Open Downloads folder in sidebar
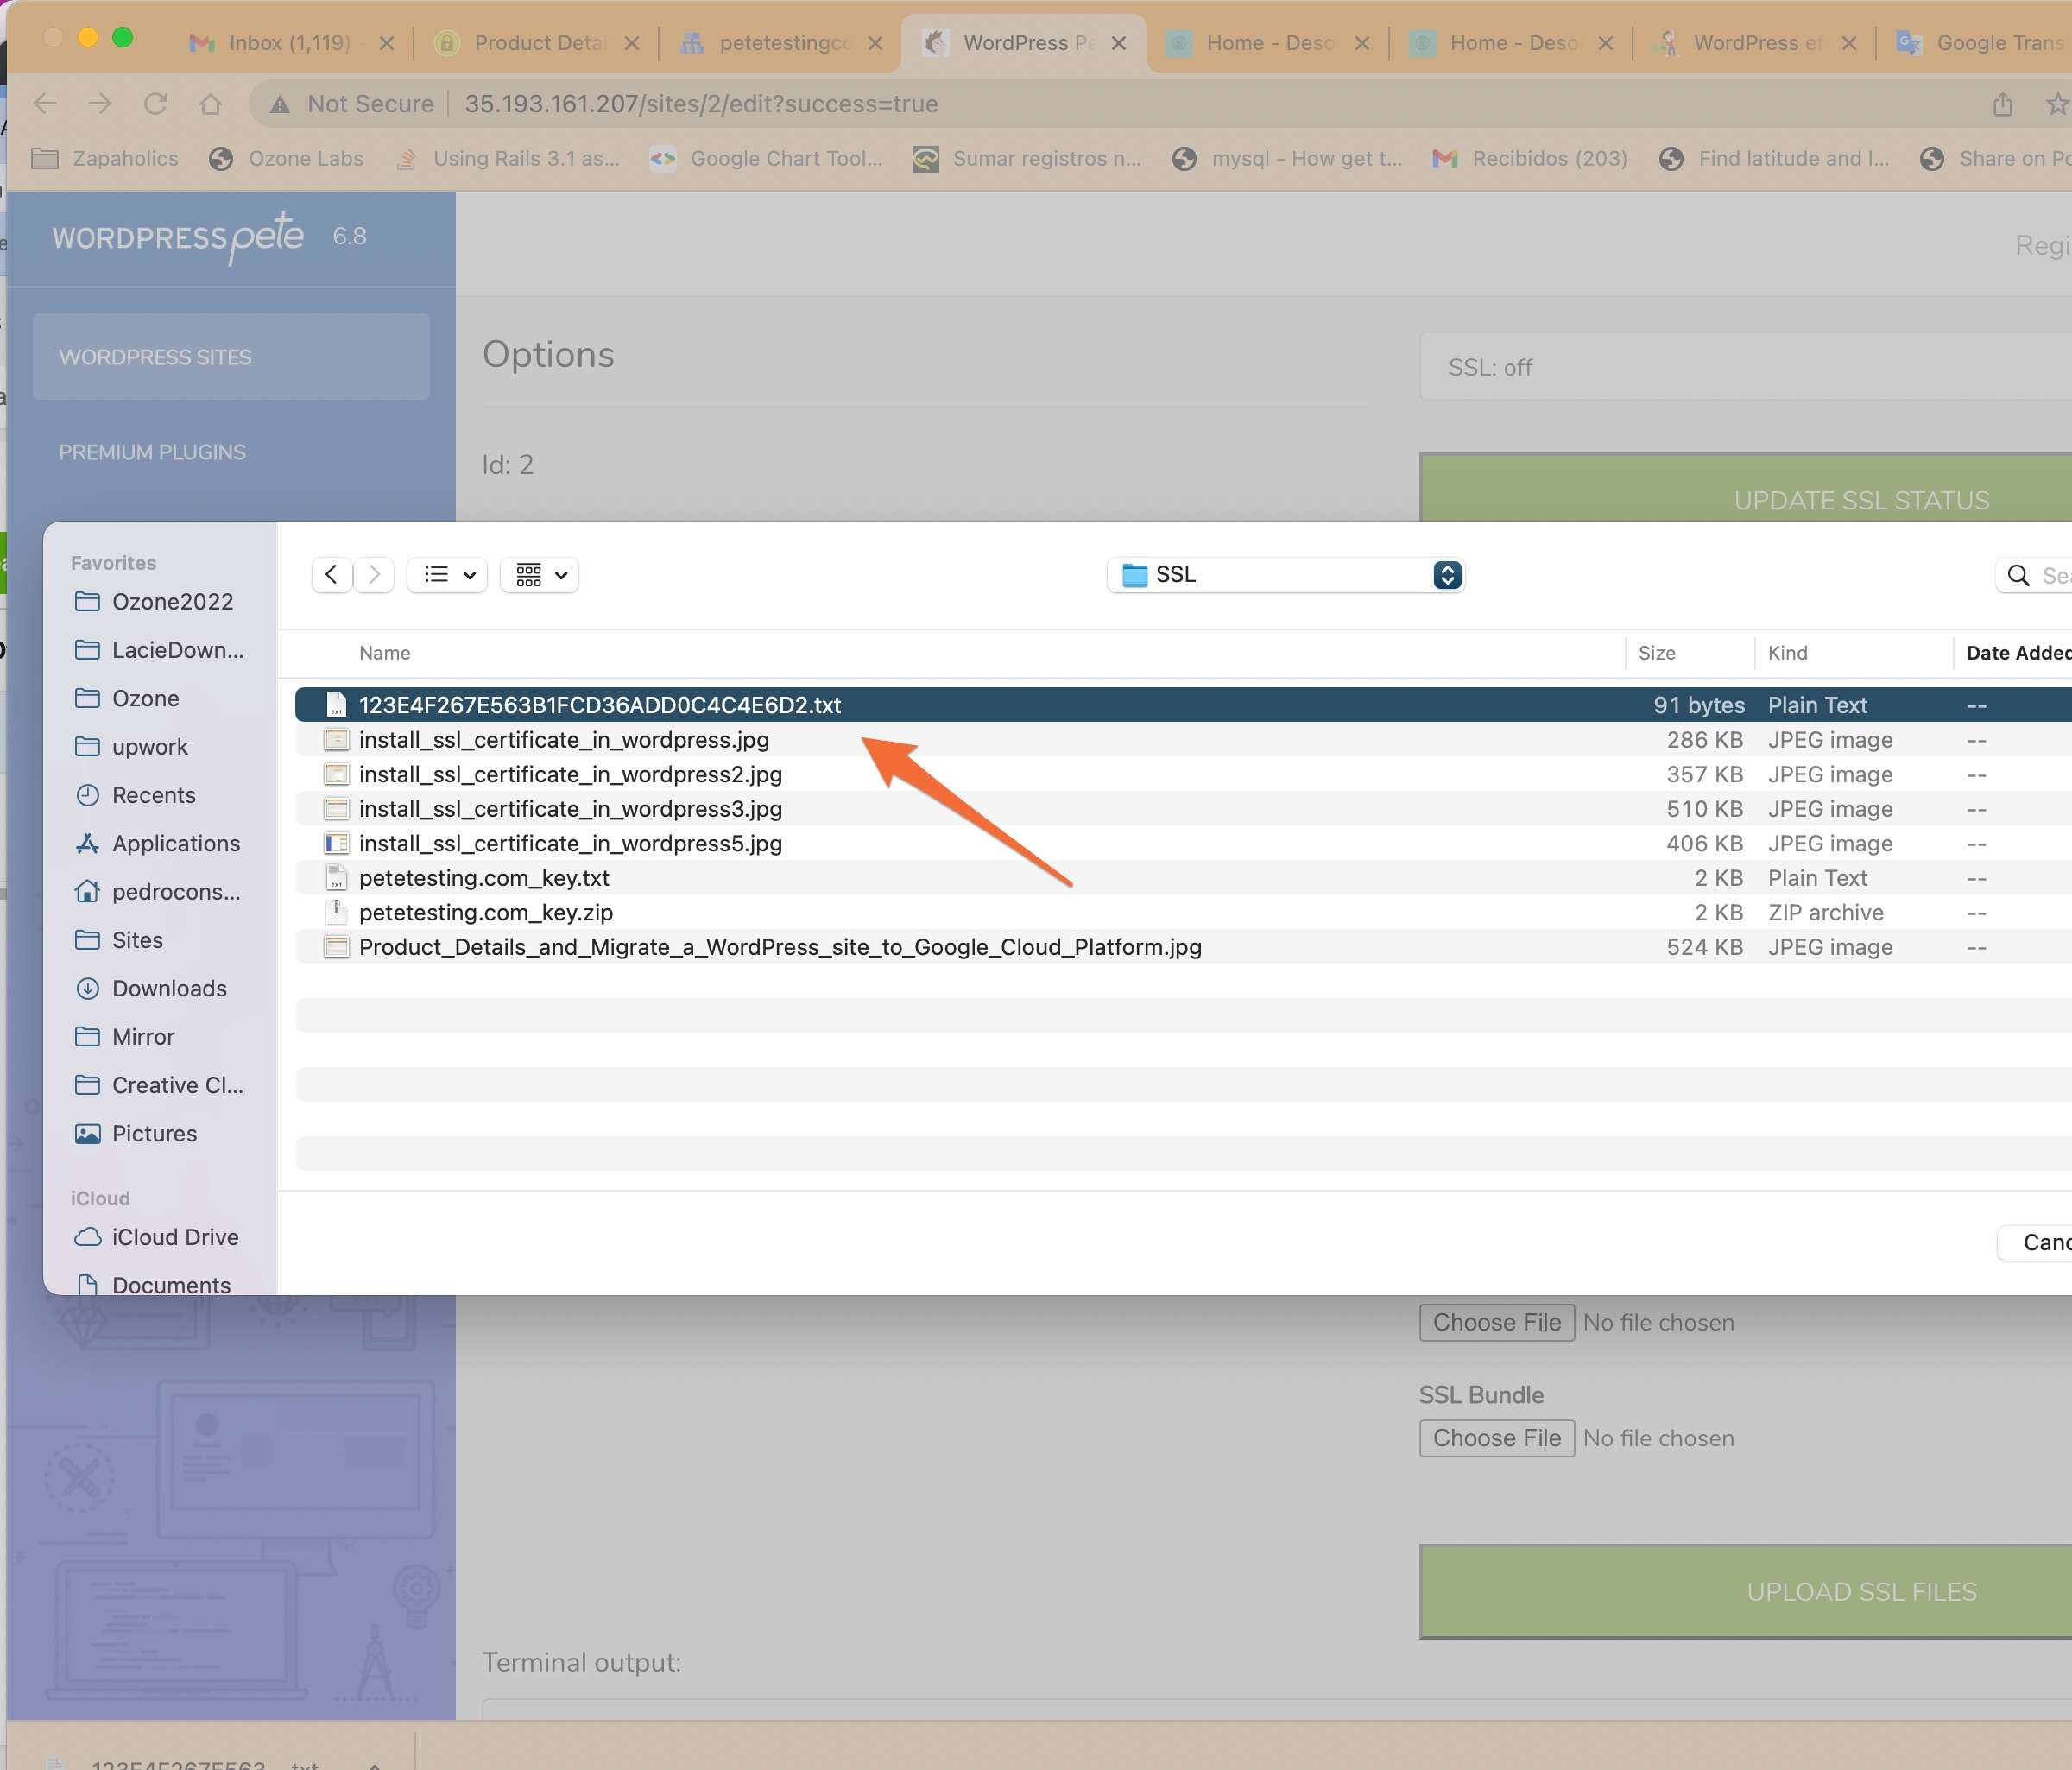2072x1770 pixels. click(x=168, y=988)
